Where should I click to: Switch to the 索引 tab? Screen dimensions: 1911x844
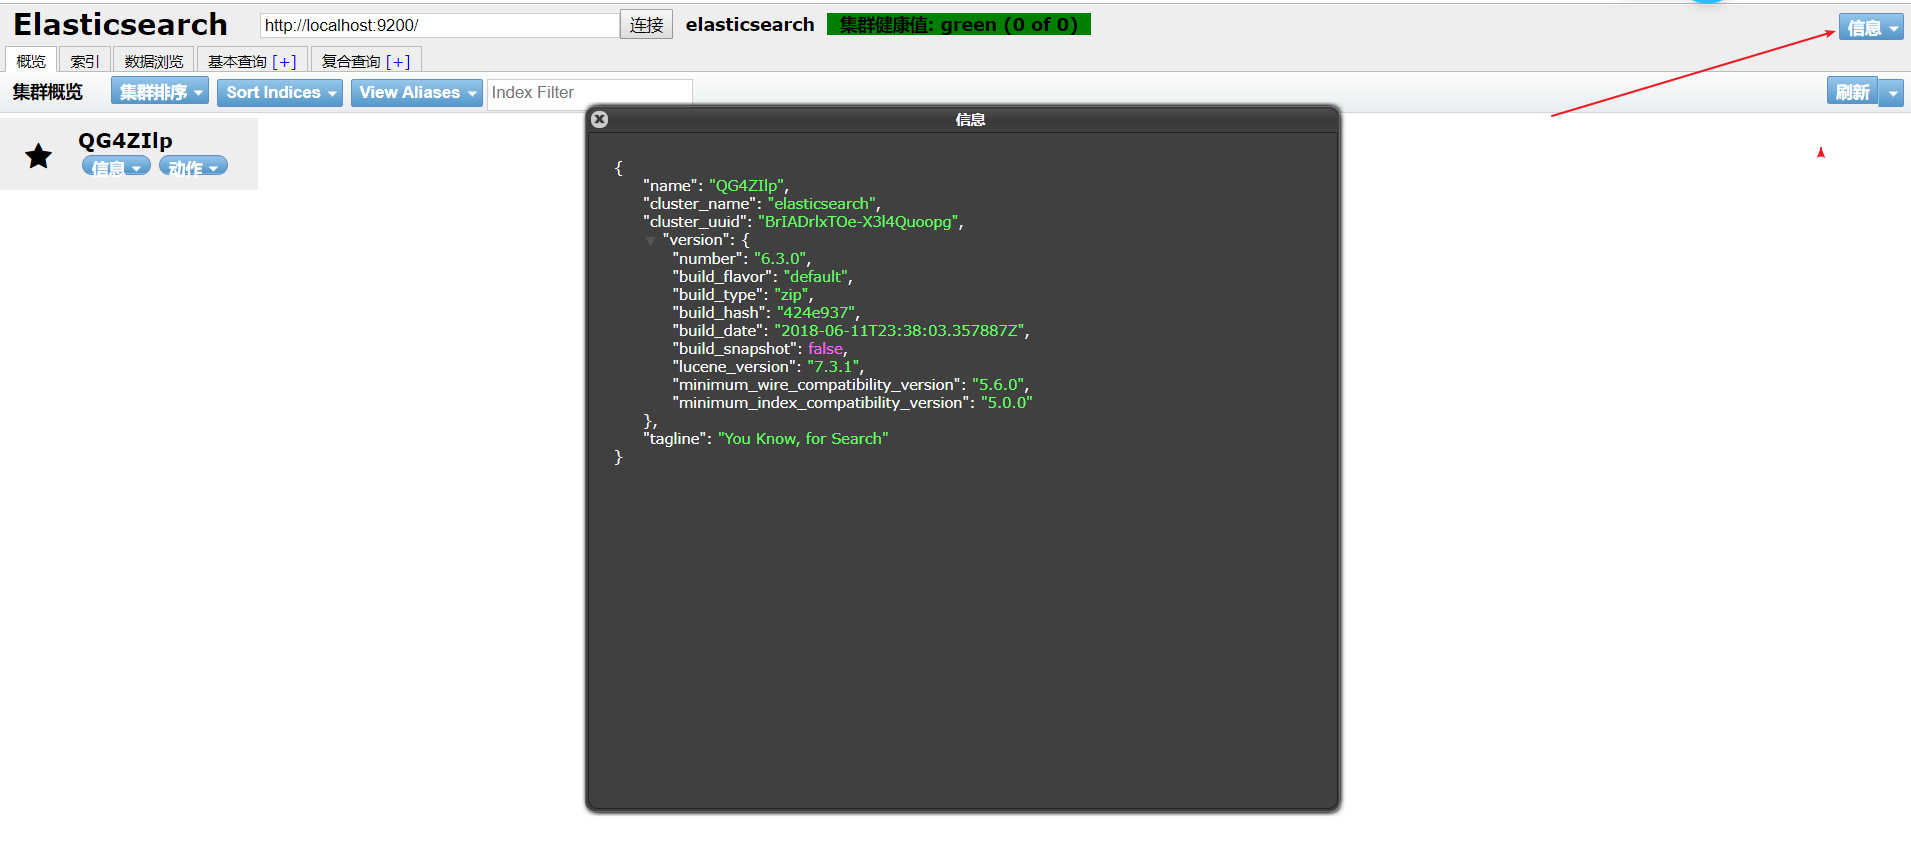(84, 60)
